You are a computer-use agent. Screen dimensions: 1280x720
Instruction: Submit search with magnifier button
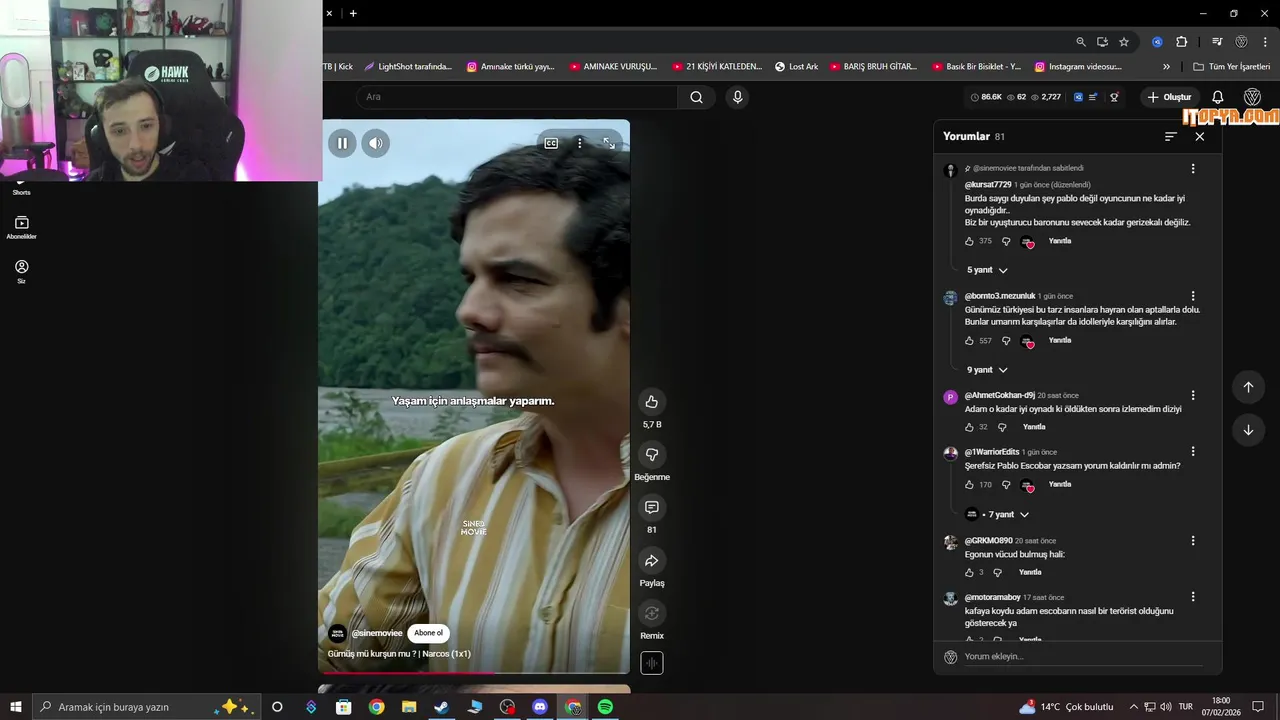click(696, 97)
